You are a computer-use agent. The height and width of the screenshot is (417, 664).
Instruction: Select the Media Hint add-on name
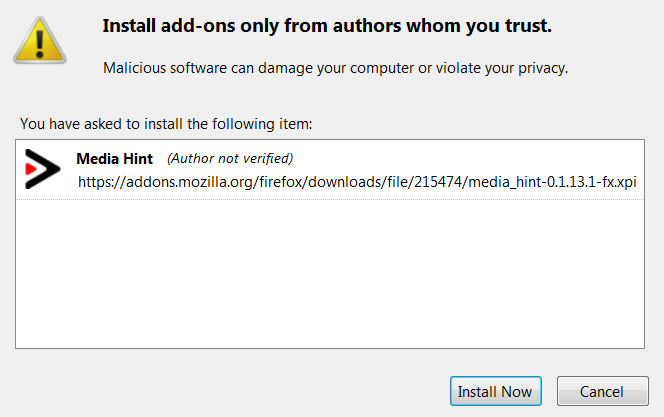click(x=114, y=159)
